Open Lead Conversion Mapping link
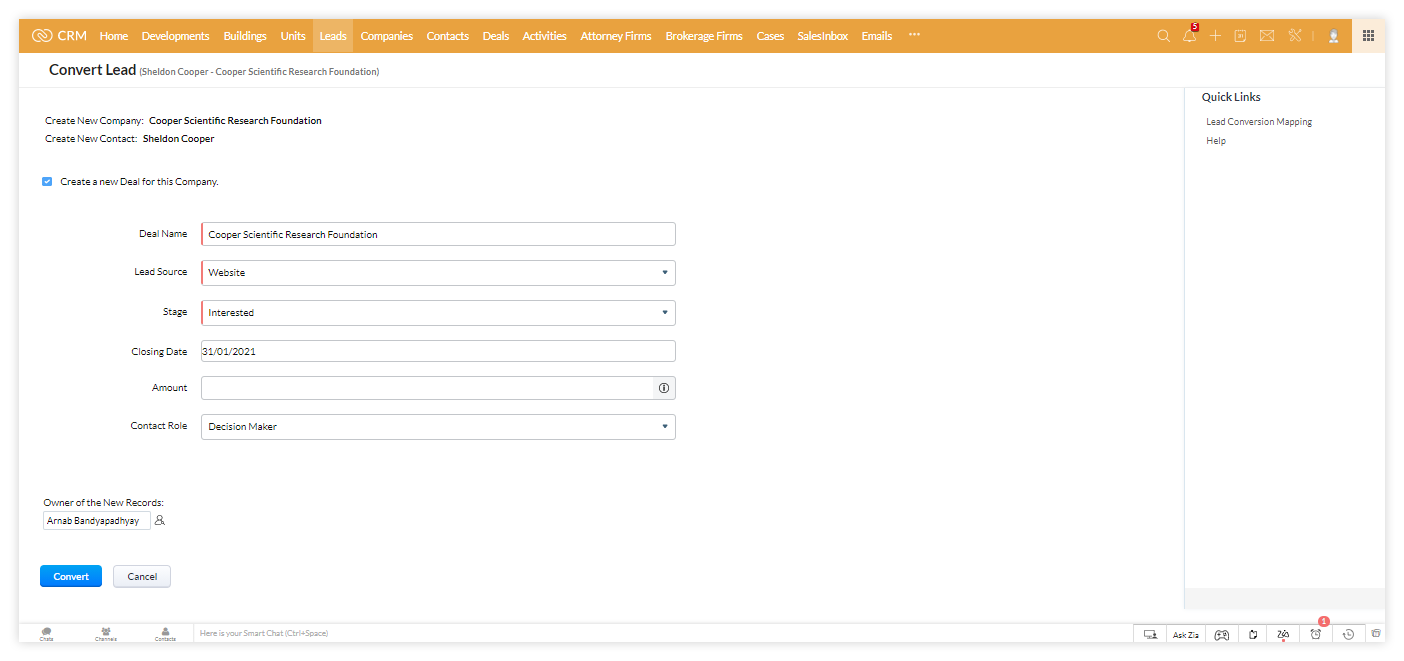The width and height of the screenshot is (1404, 661). [x=1259, y=122]
